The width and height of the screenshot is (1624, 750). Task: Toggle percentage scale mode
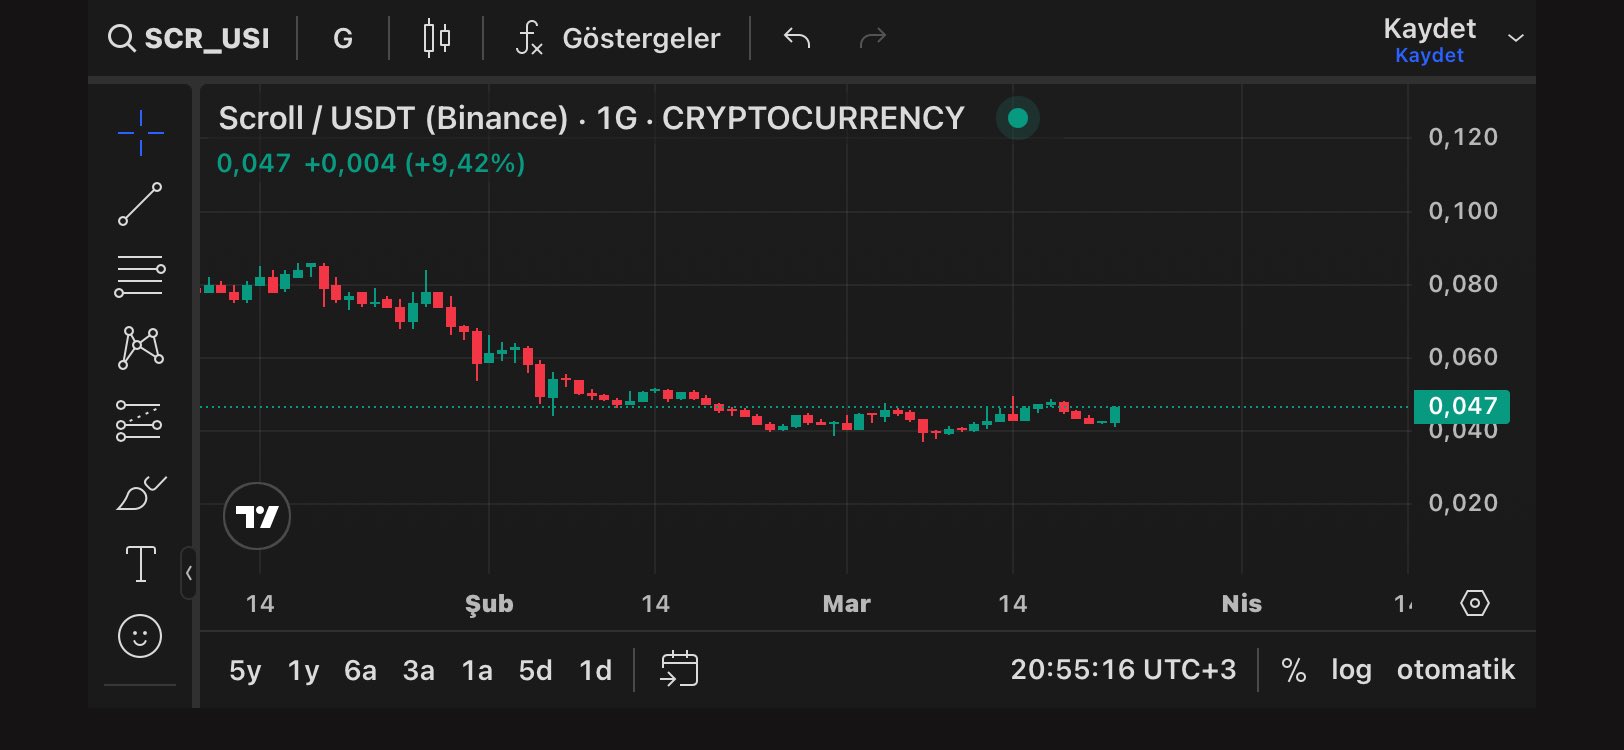1293,670
